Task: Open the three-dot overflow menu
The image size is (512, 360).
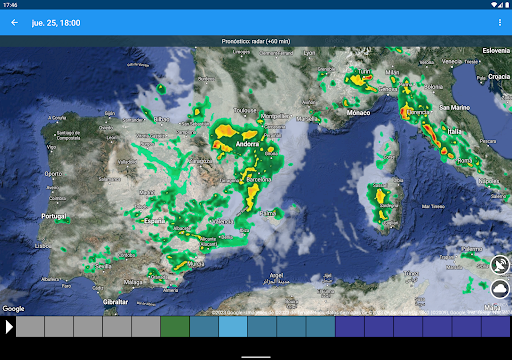Action: pyautogui.click(x=500, y=22)
